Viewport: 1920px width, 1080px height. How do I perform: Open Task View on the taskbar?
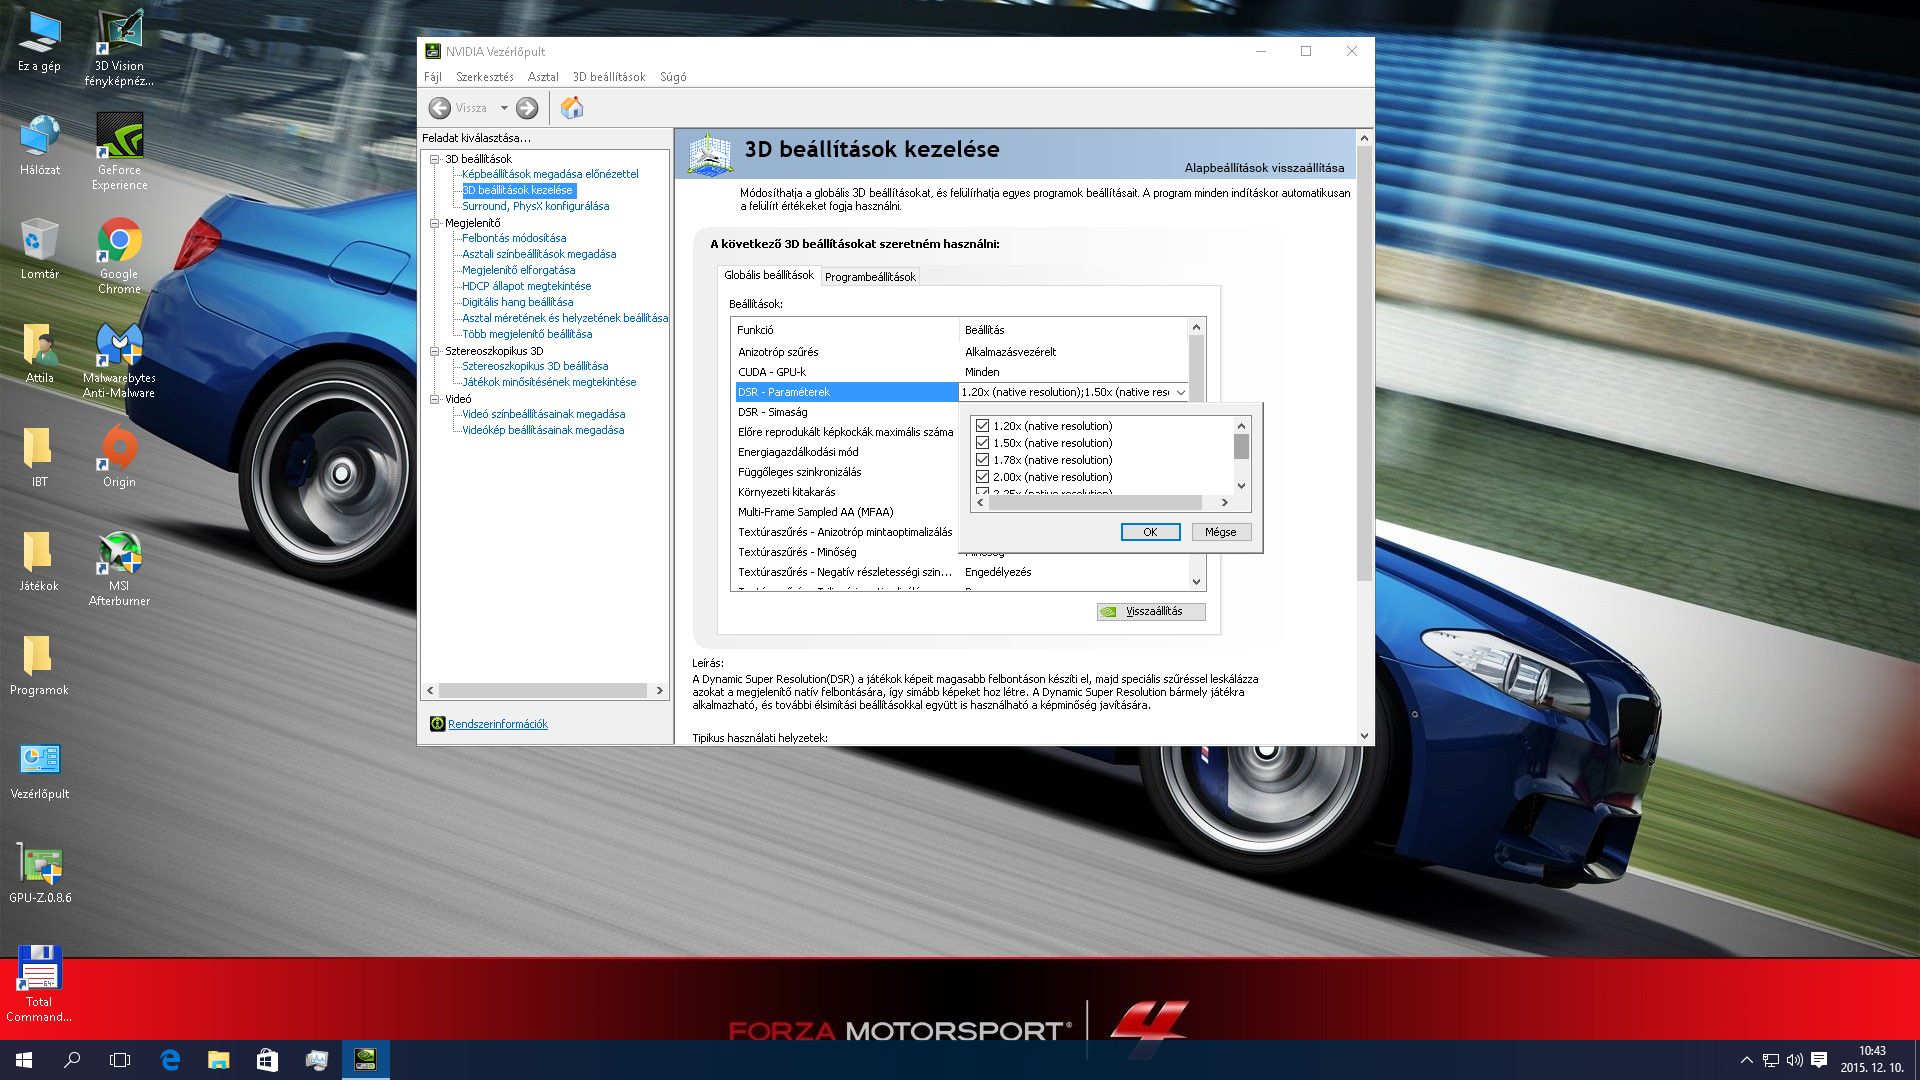120,1060
